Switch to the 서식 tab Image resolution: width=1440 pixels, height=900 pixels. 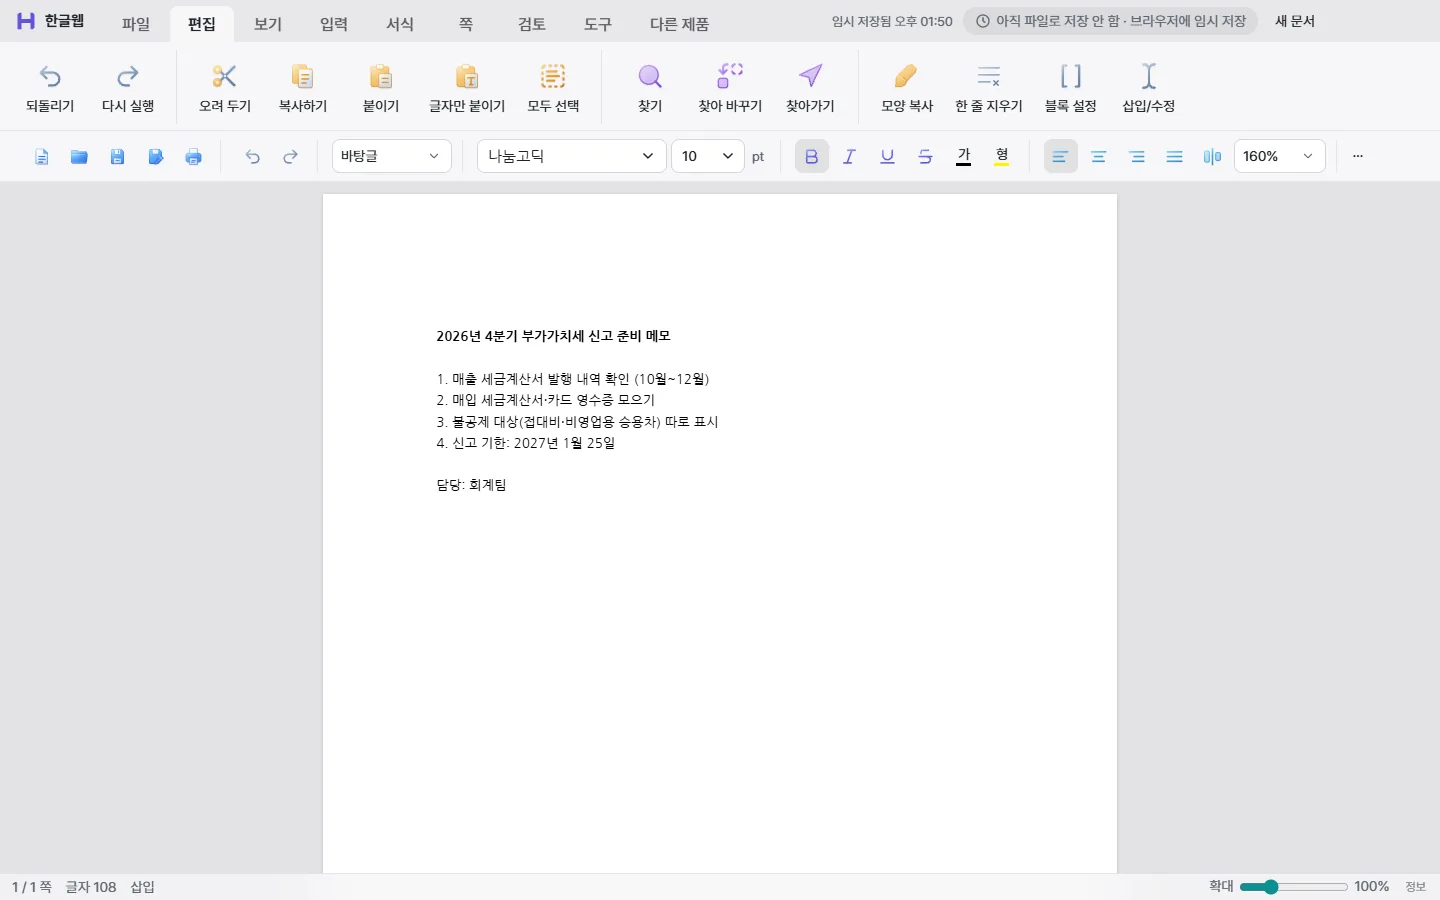400,24
